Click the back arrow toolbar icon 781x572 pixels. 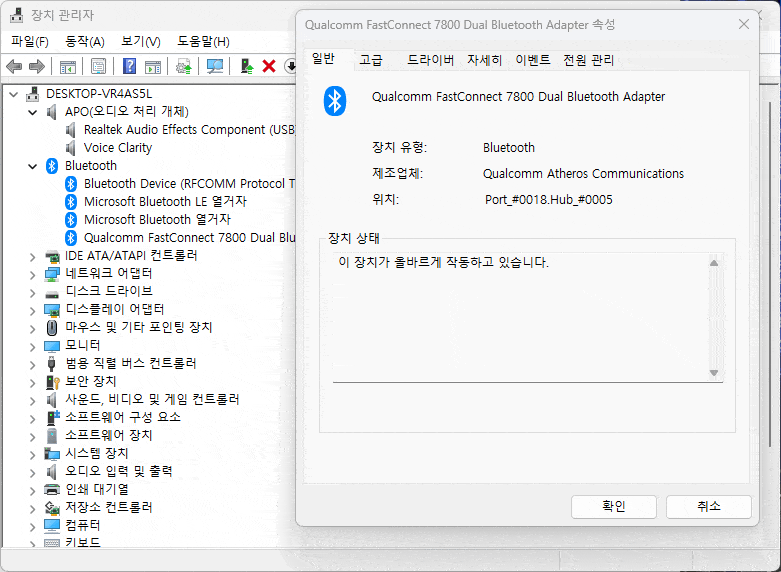pyautogui.click(x=14, y=66)
